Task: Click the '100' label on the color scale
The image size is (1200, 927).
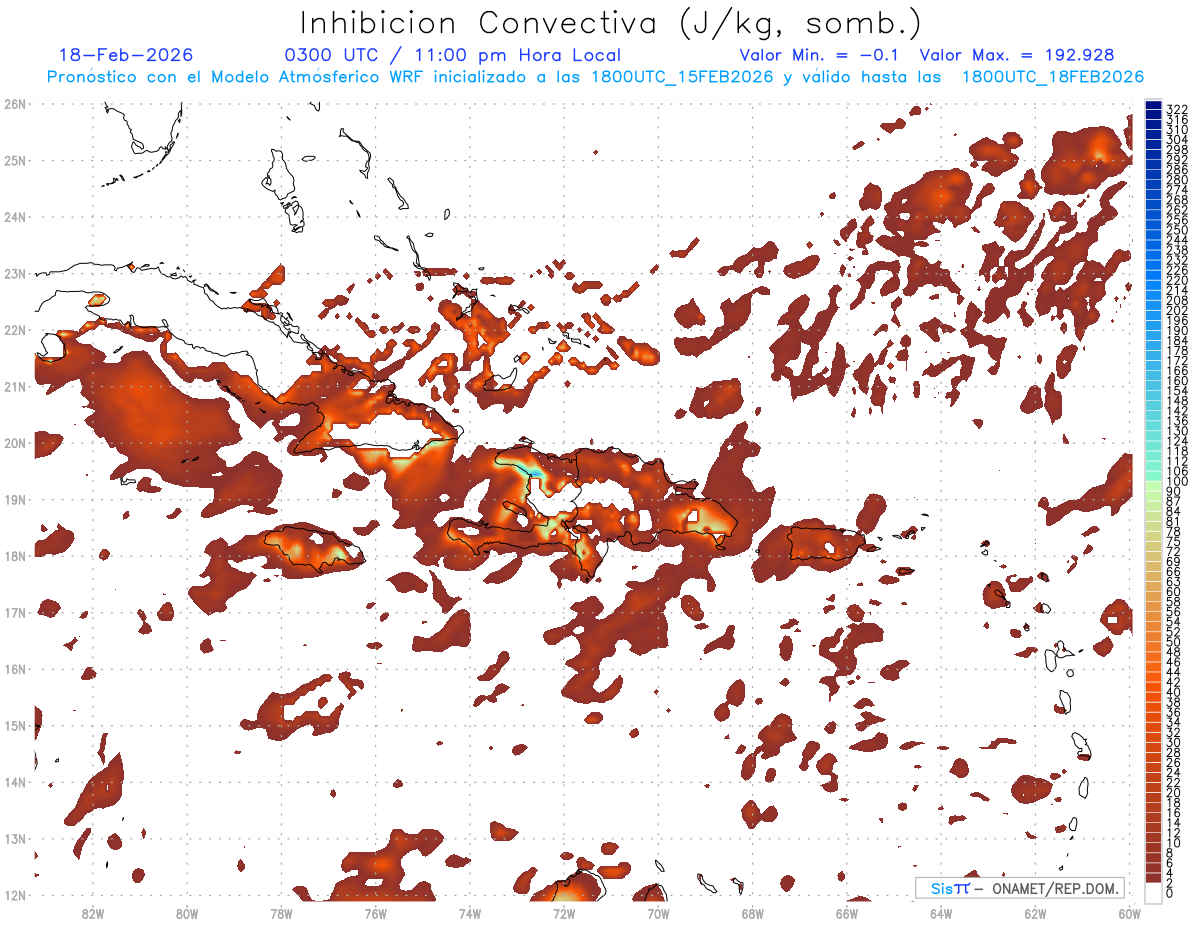Action: (x=1177, y=483)
